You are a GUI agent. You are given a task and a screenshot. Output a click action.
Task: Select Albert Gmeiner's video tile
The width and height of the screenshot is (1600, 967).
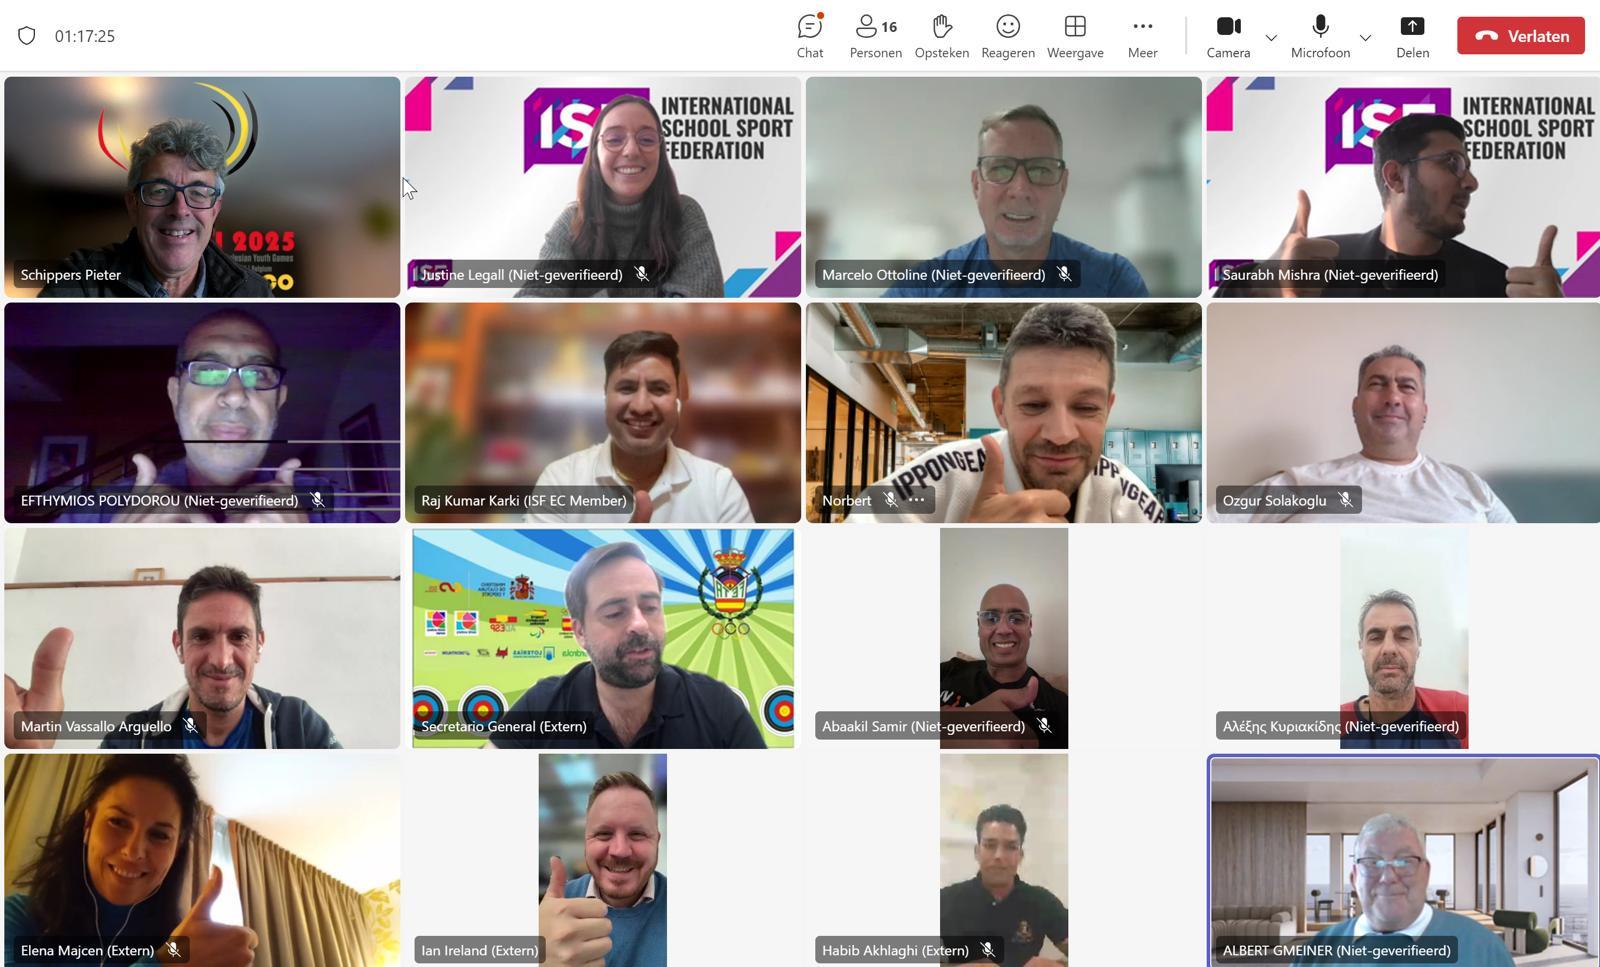coord(1403,850)
